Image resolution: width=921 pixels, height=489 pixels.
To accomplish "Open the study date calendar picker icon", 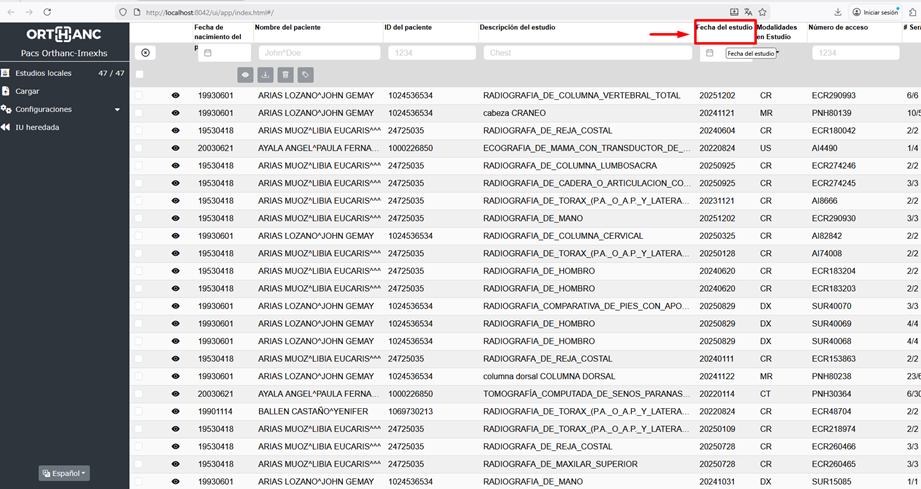I will (x=710, y=53).
